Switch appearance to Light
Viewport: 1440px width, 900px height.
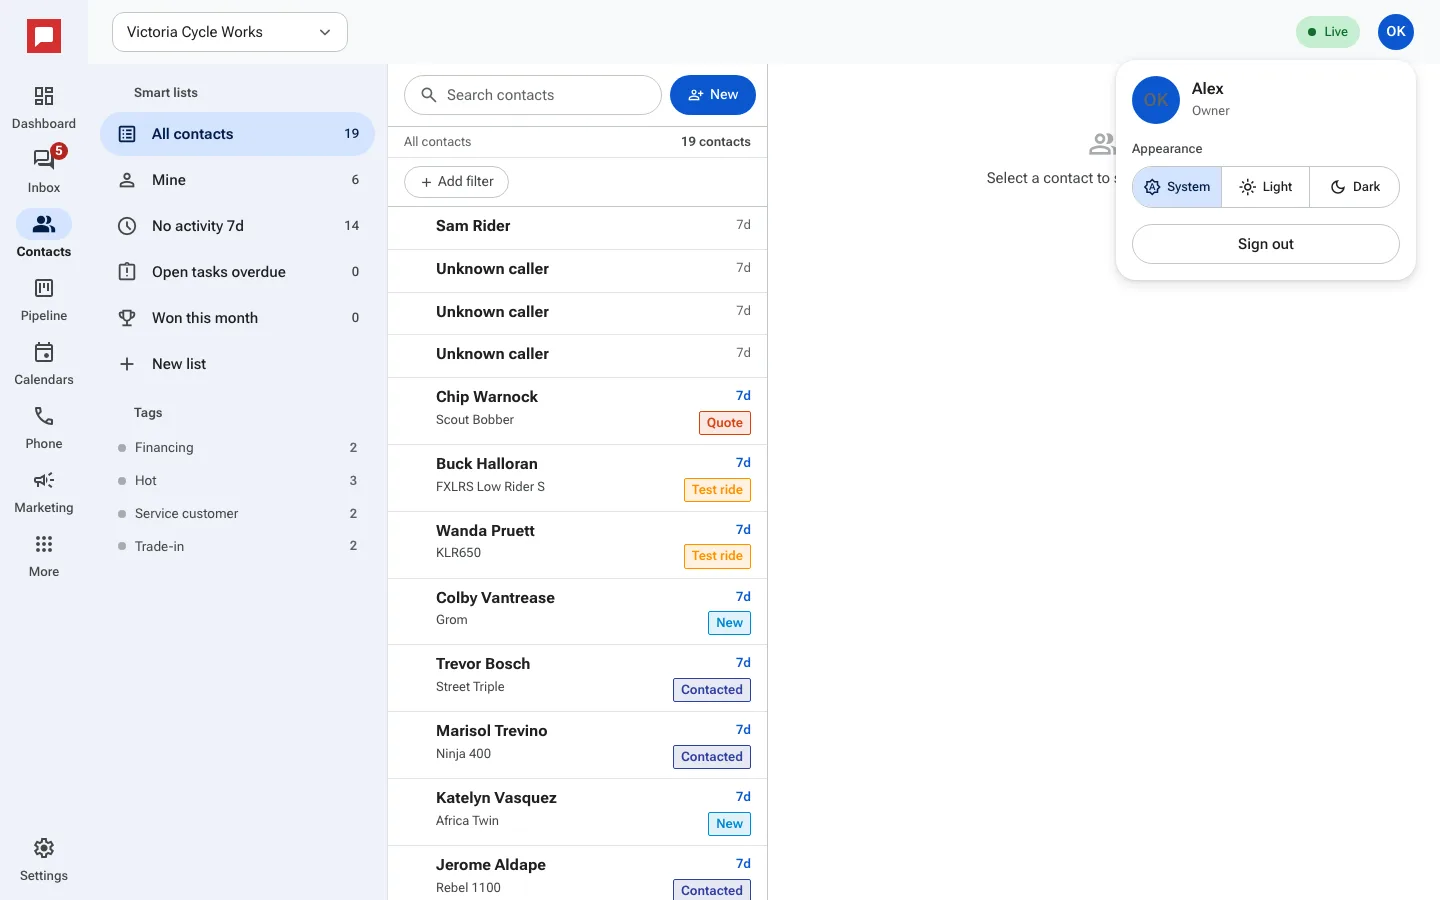click(1266, 187)
